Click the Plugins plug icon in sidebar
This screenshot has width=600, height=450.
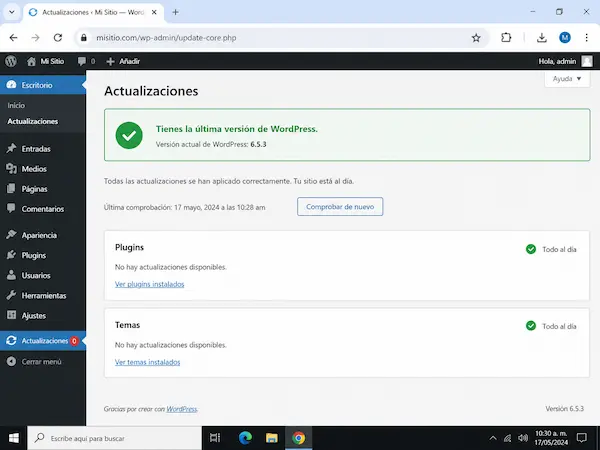pyautogui.click(x=11, y=255)
